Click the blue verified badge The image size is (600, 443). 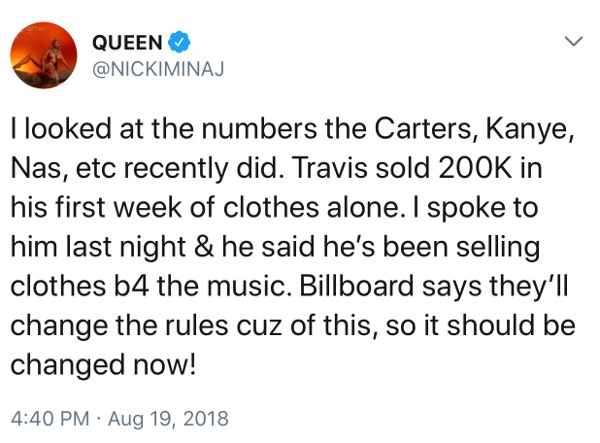point(179,42)
